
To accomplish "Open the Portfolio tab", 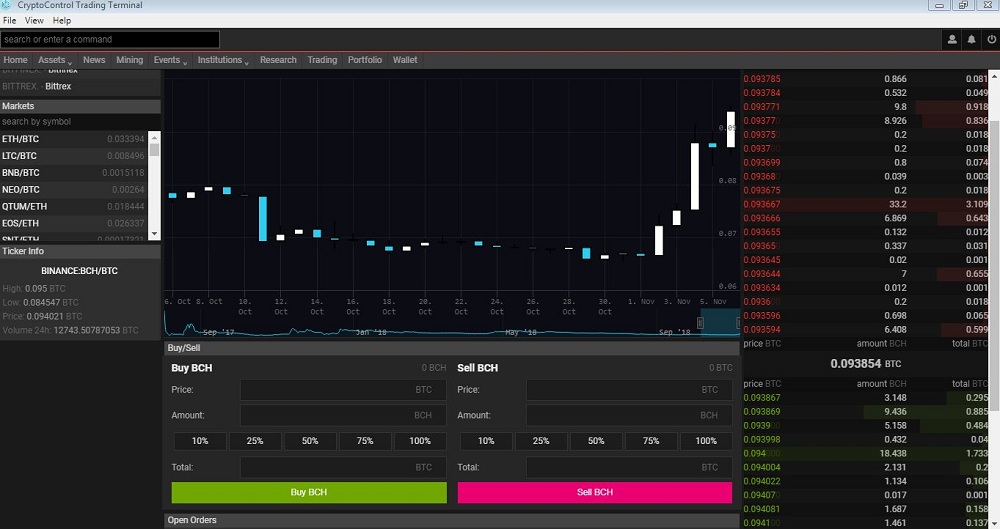I will 365,60.
